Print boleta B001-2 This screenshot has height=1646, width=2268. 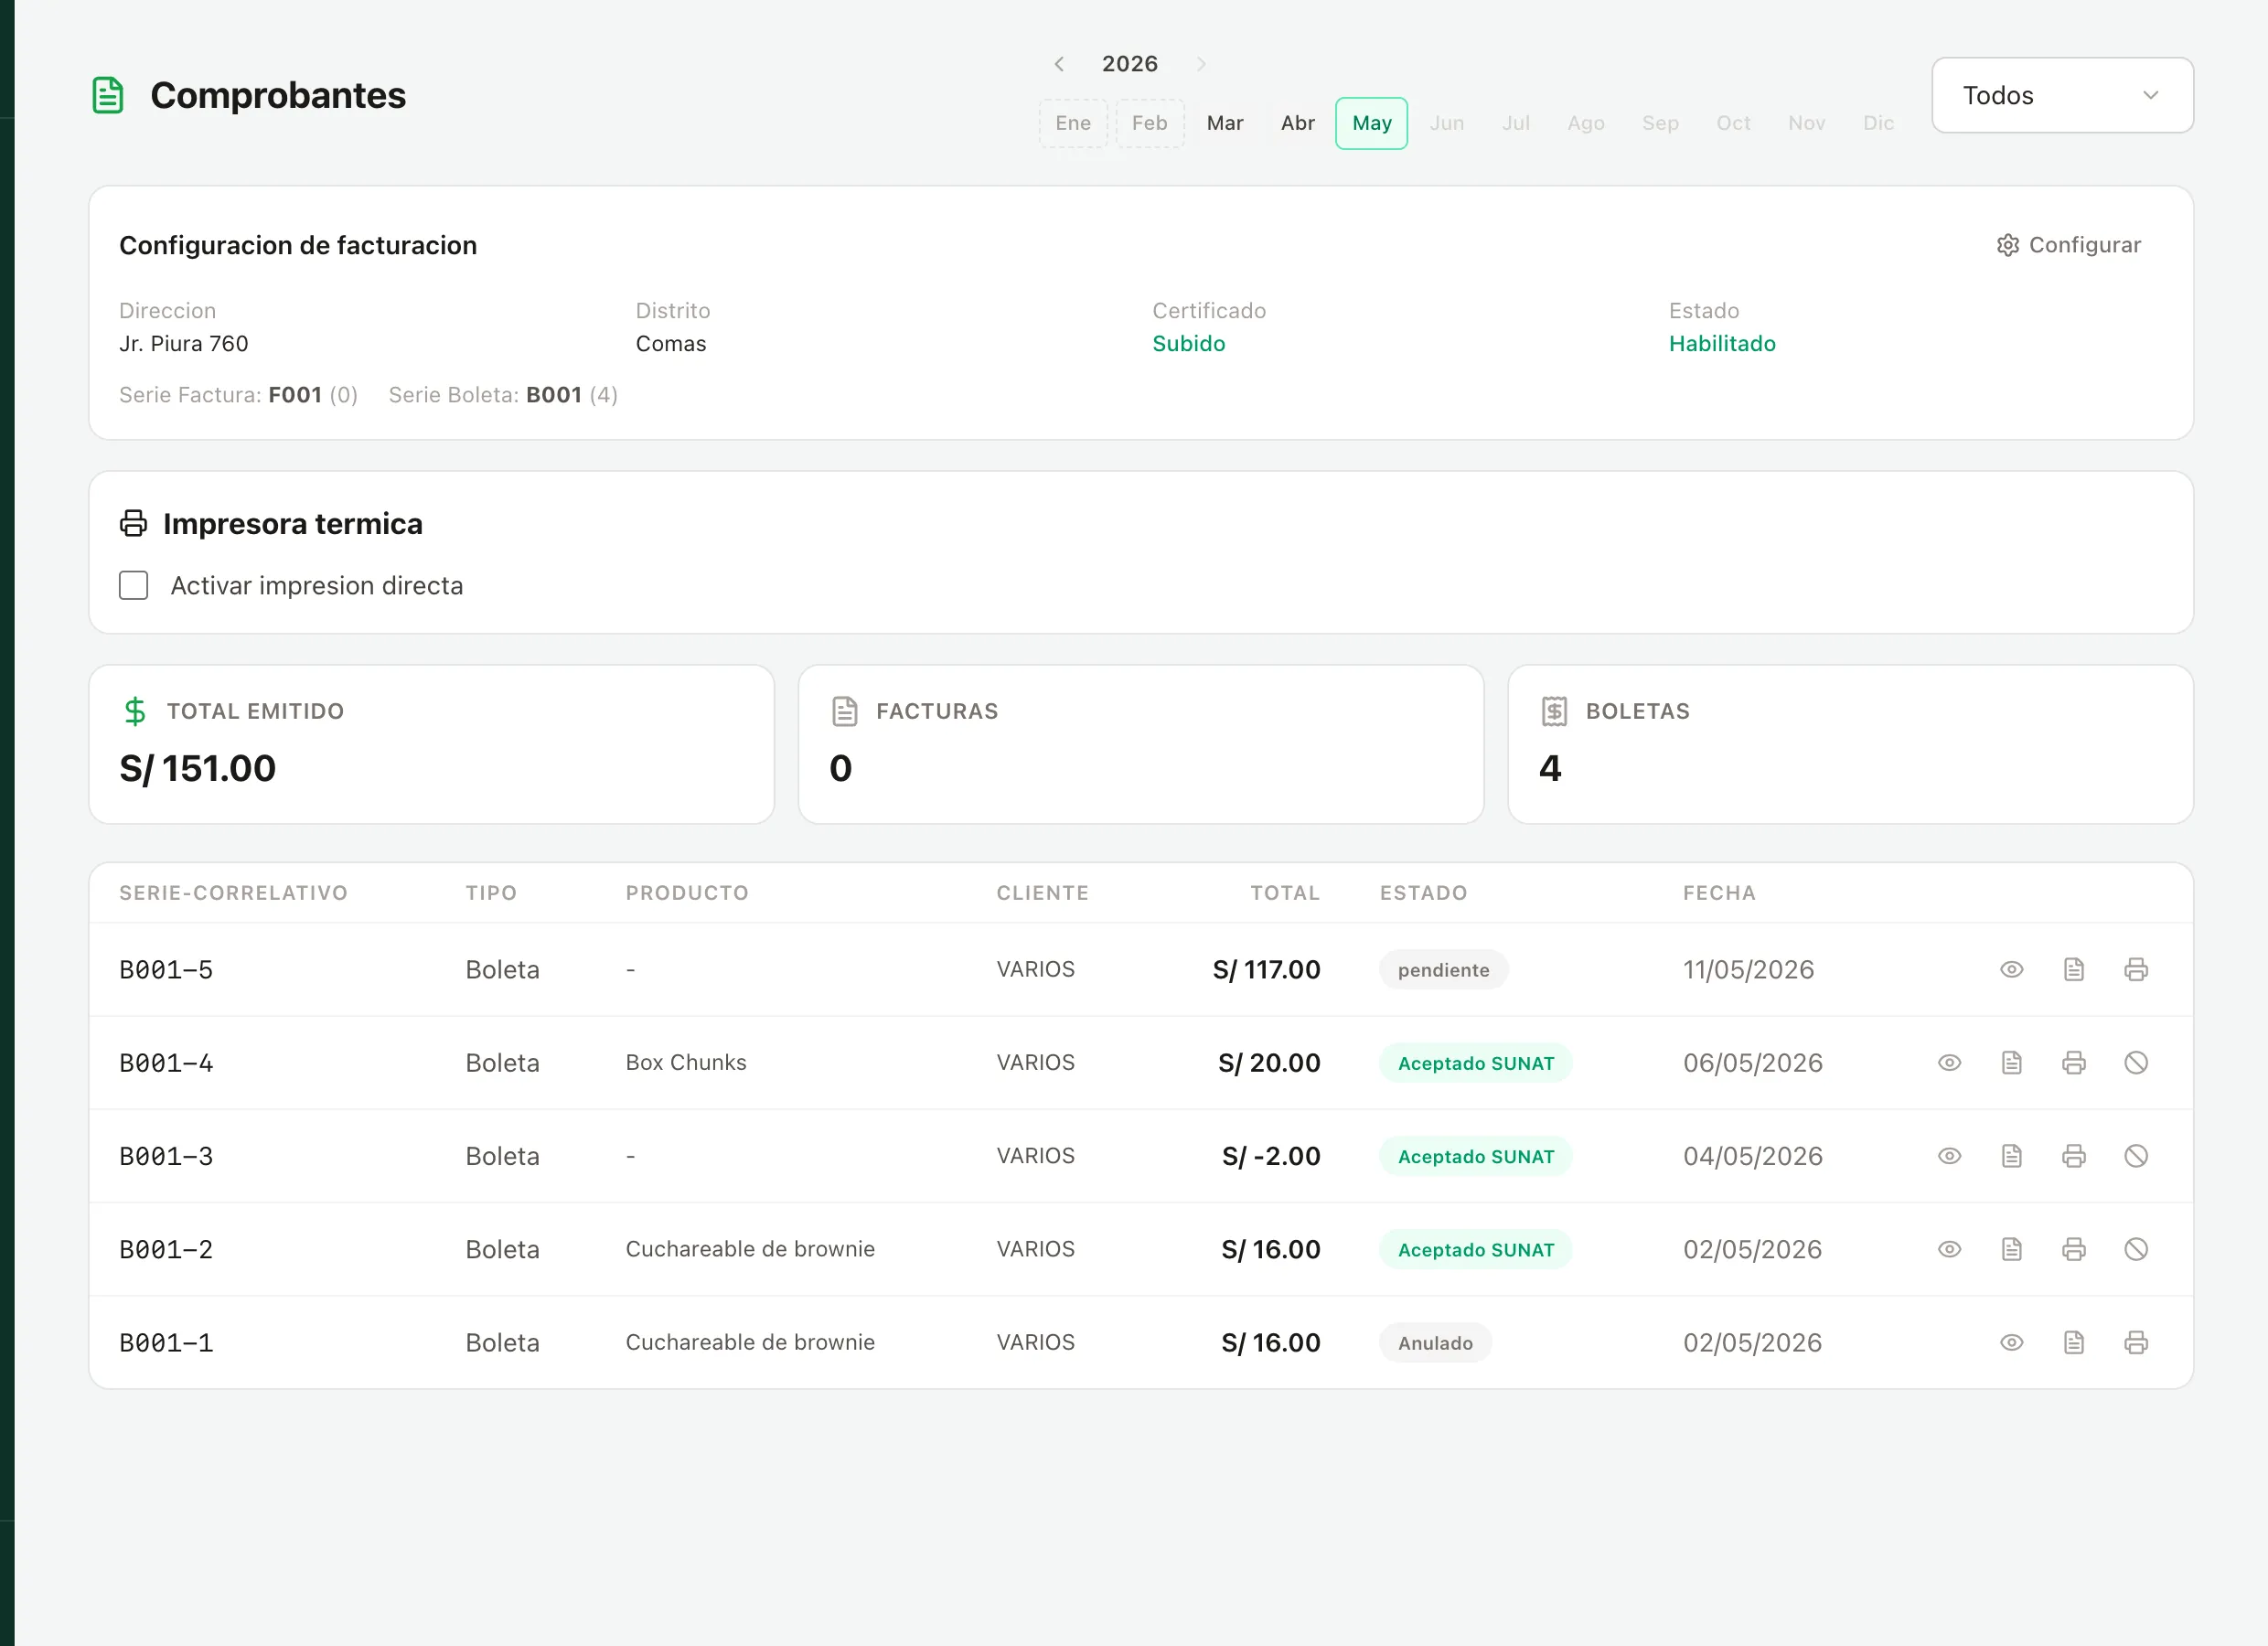click(x=2073, y=1249)
